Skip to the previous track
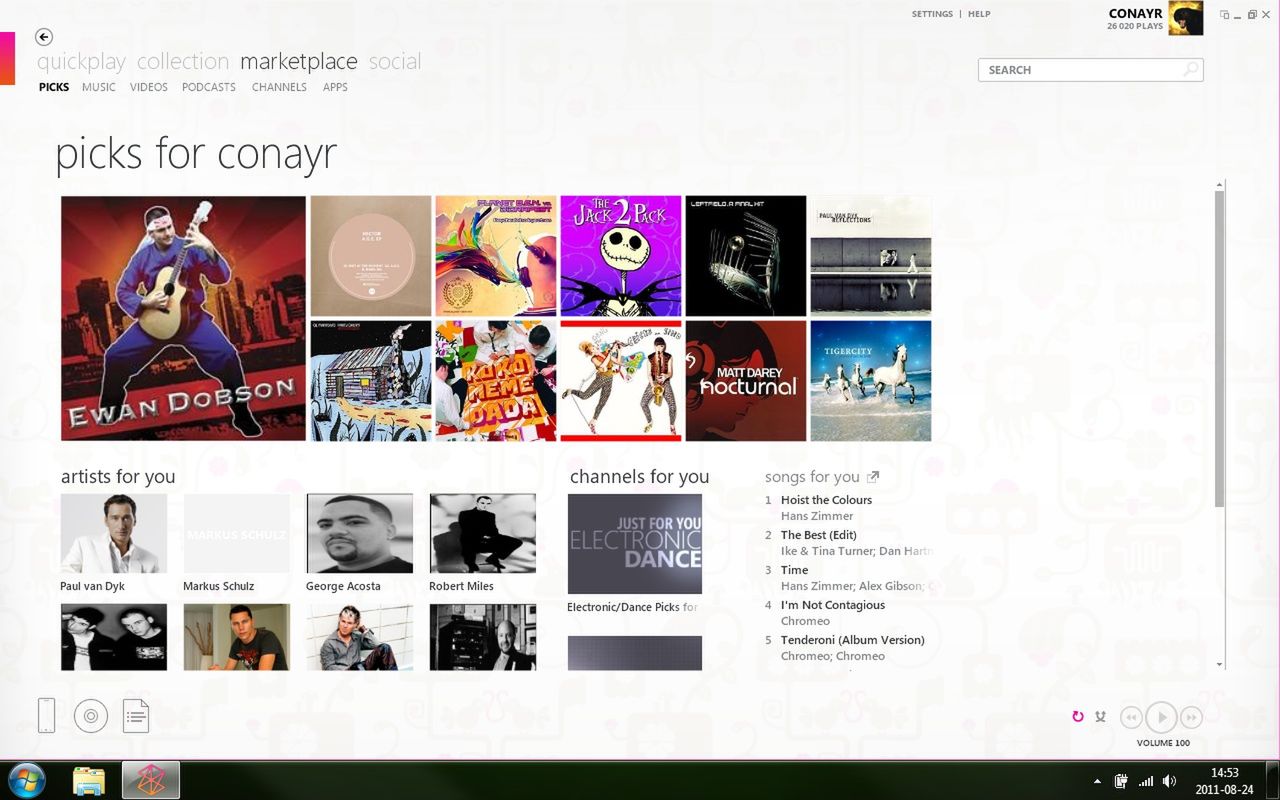 tap(1131, 717)
